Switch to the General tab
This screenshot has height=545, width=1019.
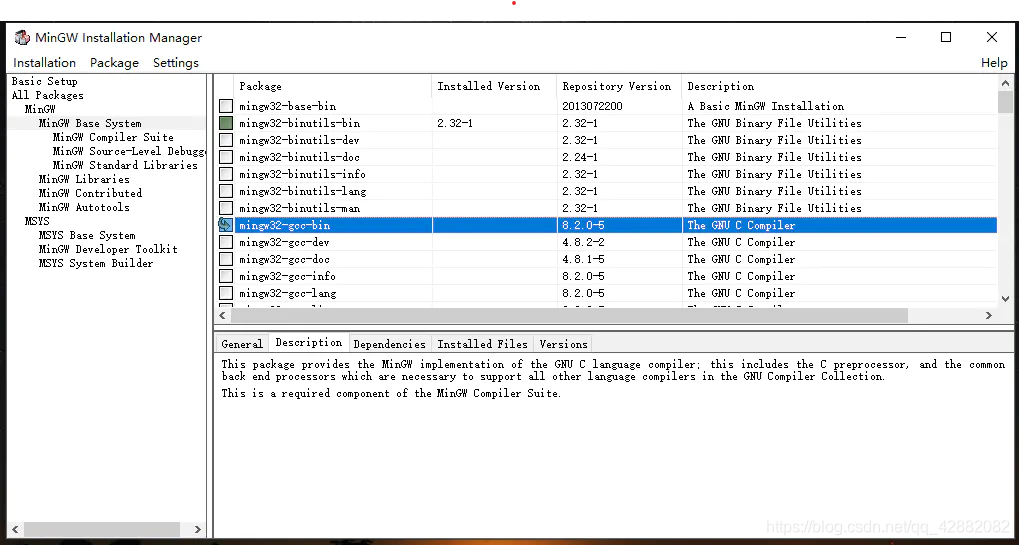click(x=242, y=344)
